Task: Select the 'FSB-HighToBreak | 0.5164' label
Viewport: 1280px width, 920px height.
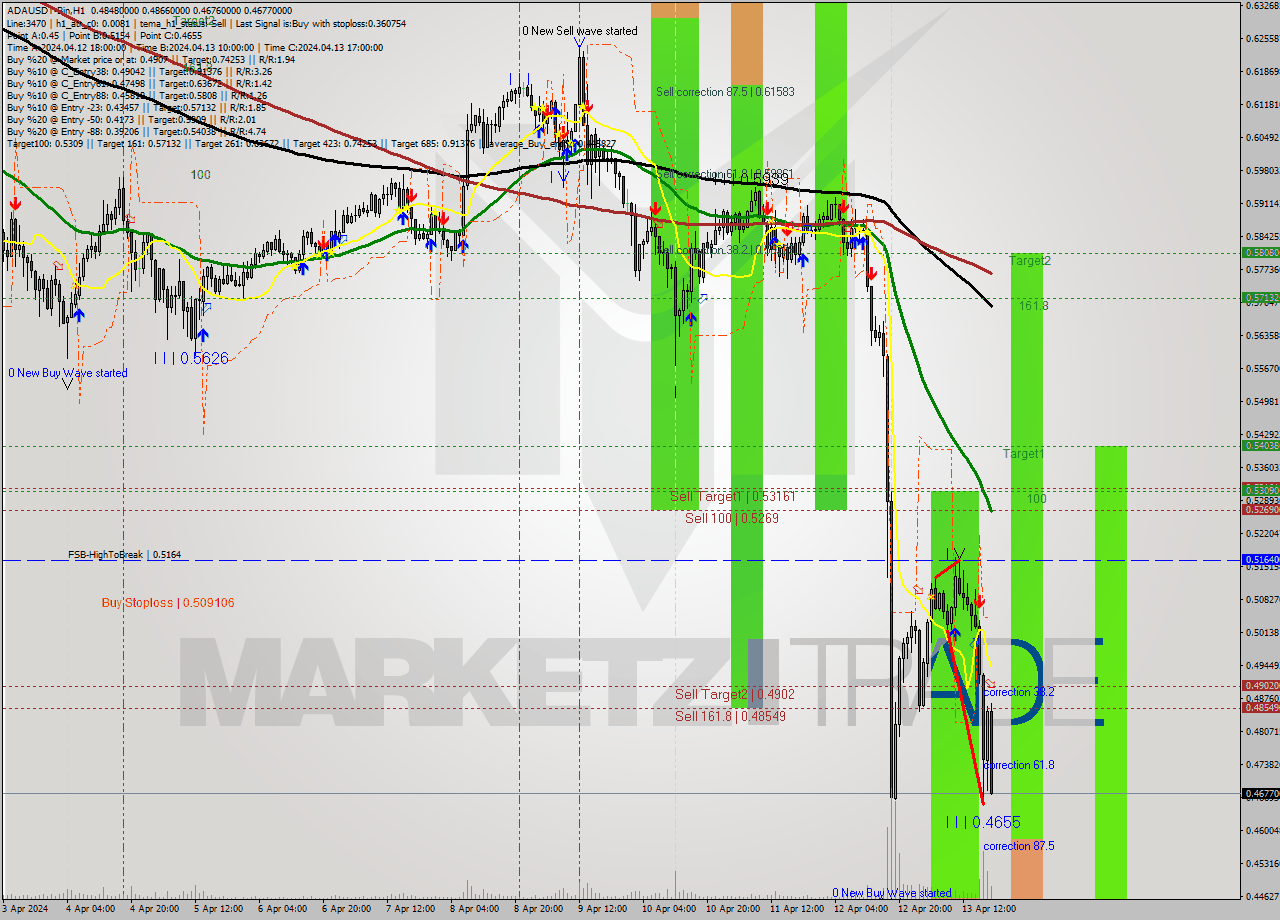Action: (125, 554)
